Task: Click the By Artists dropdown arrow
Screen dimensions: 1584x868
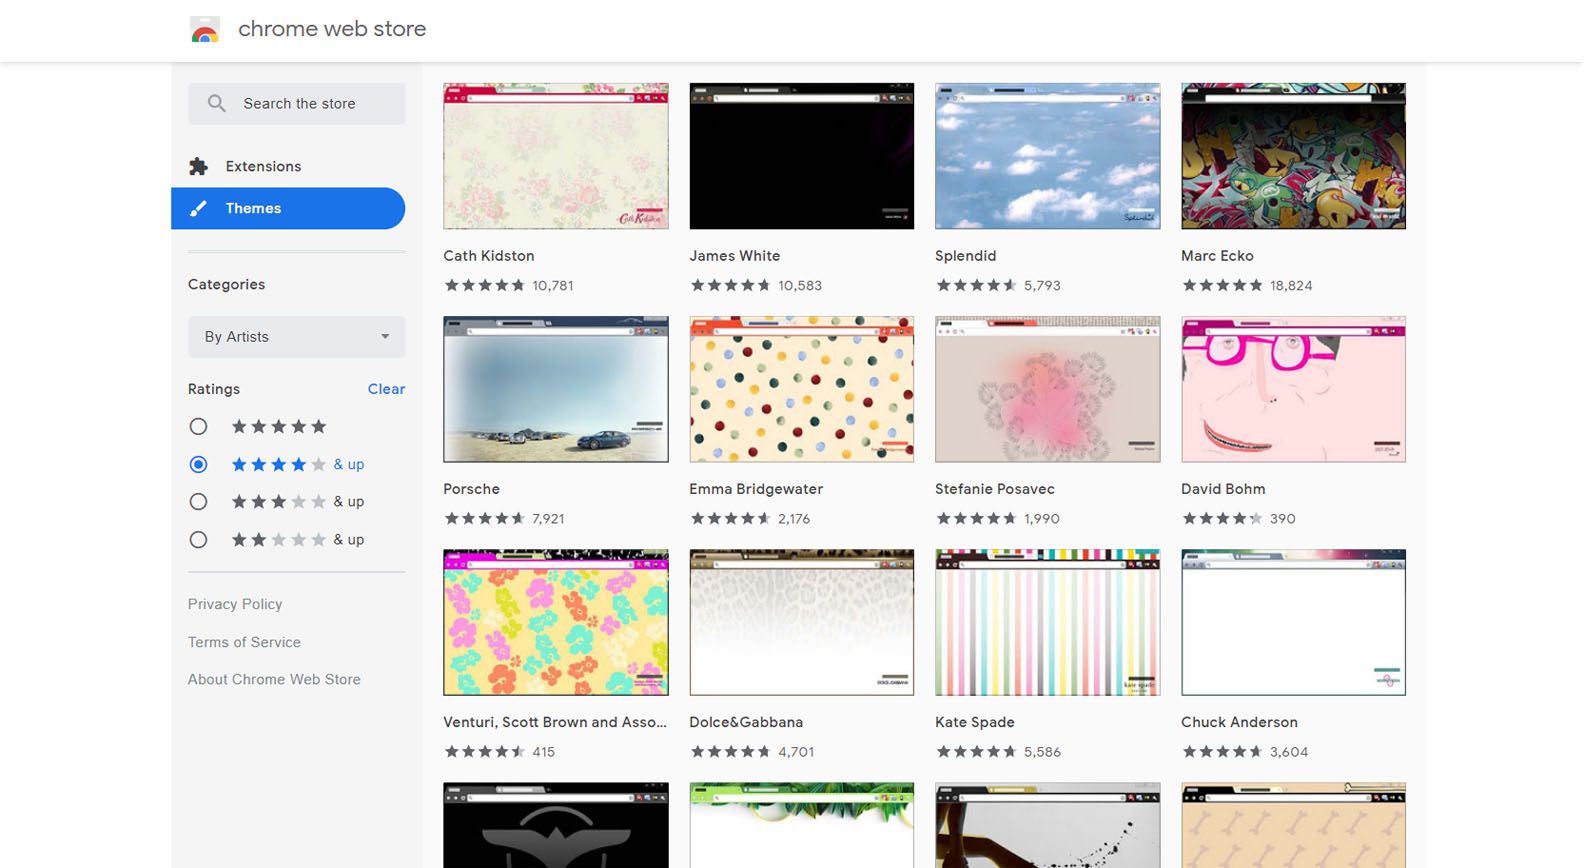Action: [x=385, y=337]
